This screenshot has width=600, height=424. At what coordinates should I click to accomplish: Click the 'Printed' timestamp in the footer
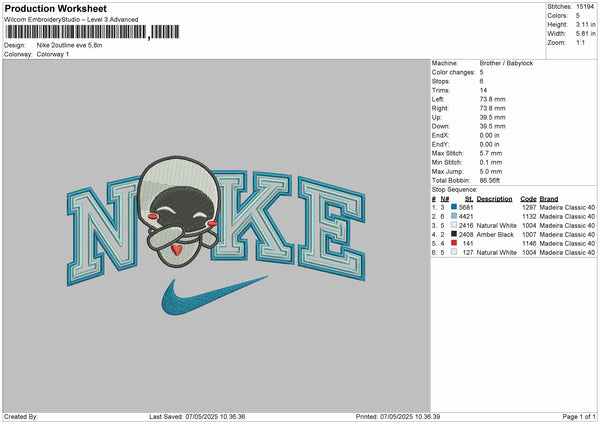pos(398,417)
